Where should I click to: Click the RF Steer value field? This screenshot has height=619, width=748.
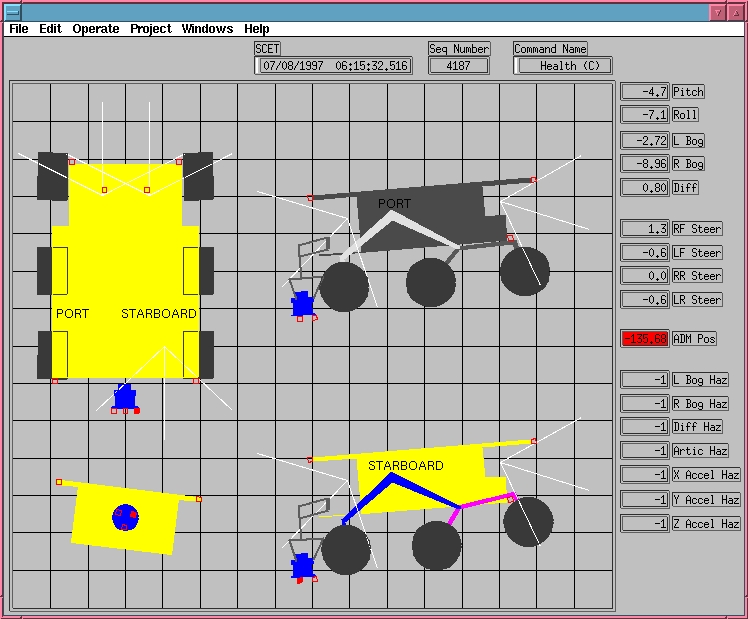(645, 229)
